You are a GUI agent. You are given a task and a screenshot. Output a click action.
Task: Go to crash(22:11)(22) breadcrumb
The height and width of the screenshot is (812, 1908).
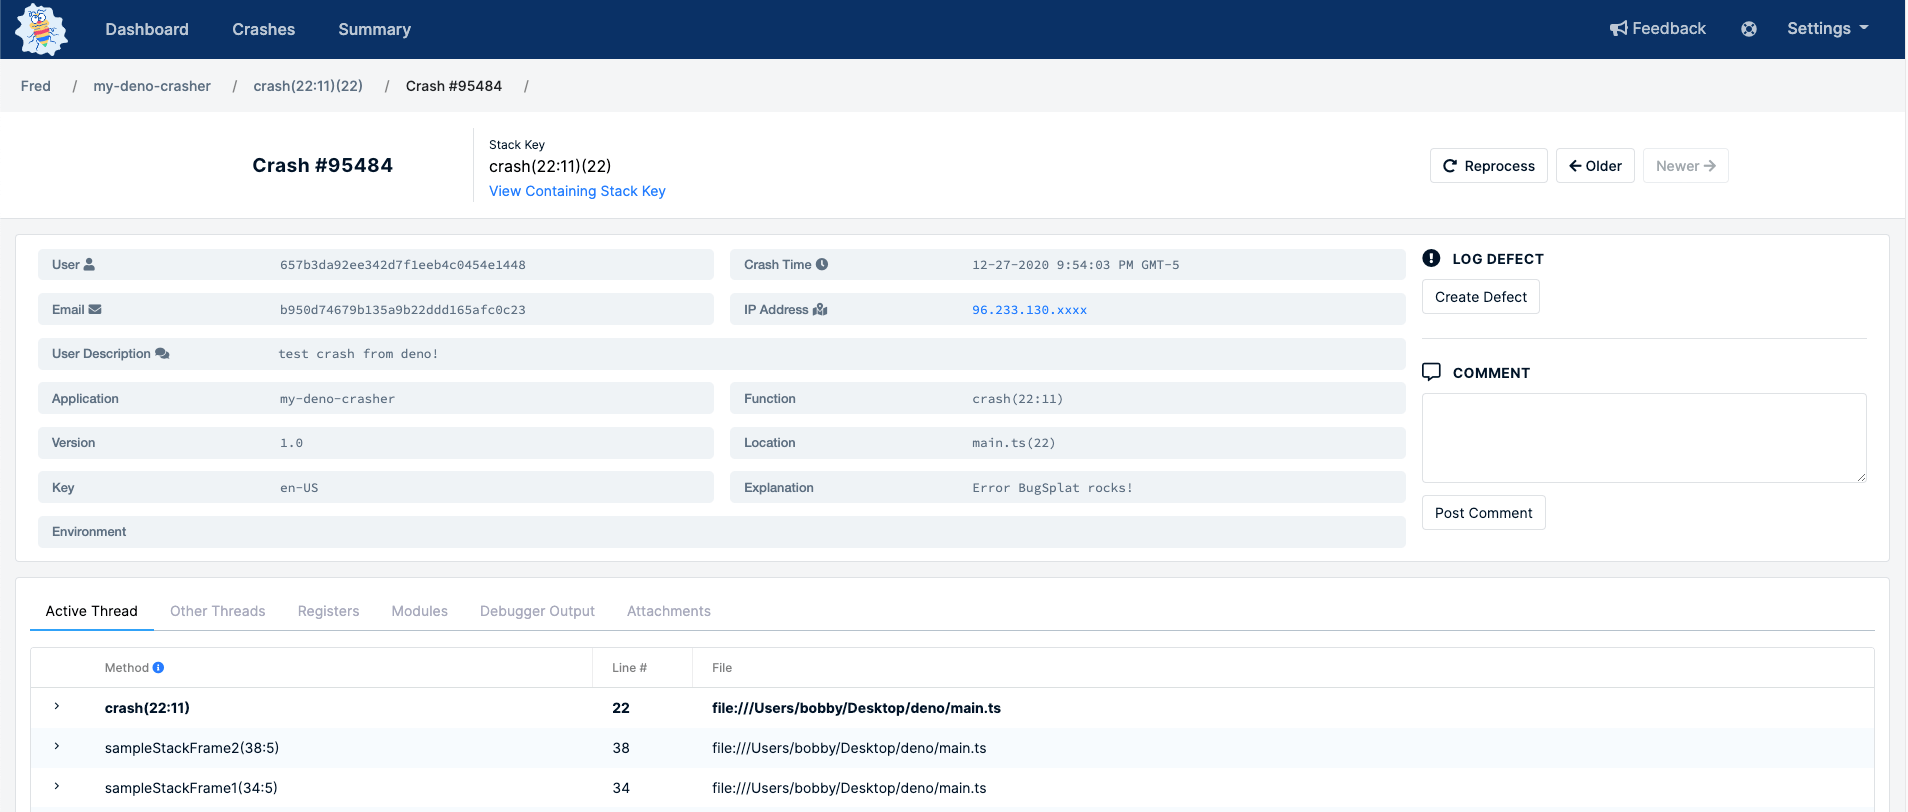(x=308, y=86)
